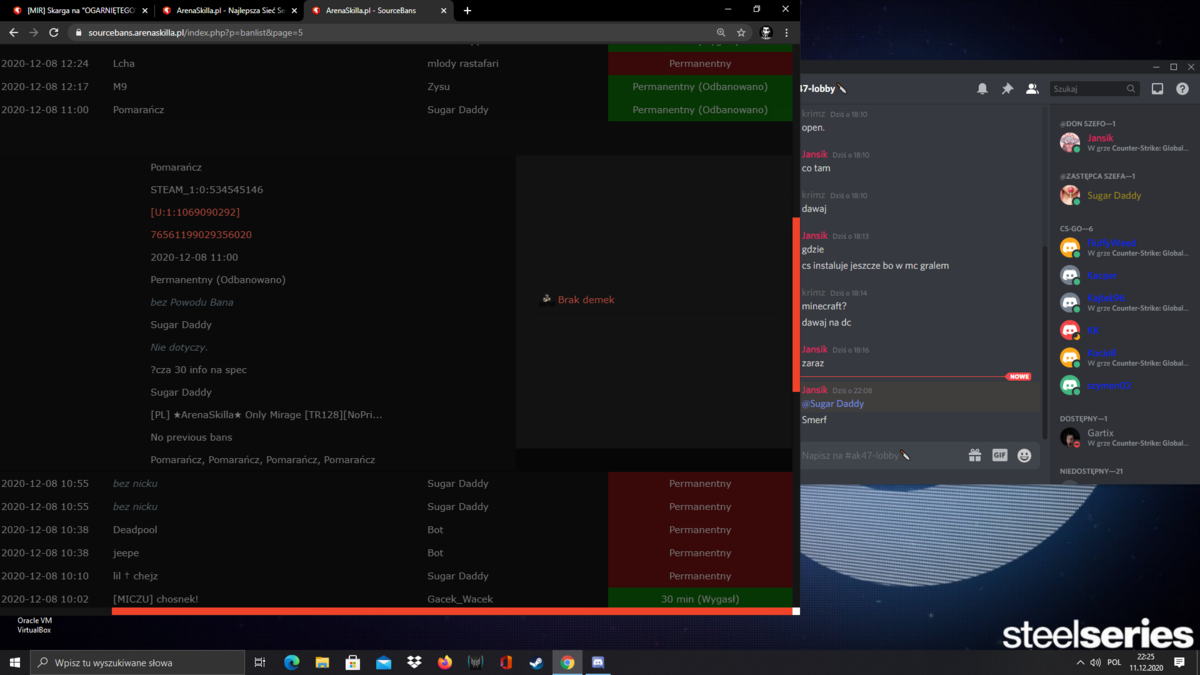This screenshot has width=1200, height=675.
Task: Open a new Chrome tab
Action: tap(467, 10)
